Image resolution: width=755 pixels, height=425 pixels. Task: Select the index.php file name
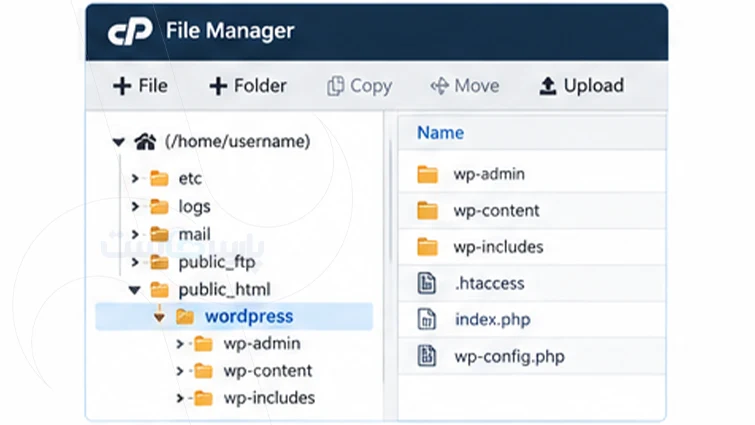click(x=493, y=320)
